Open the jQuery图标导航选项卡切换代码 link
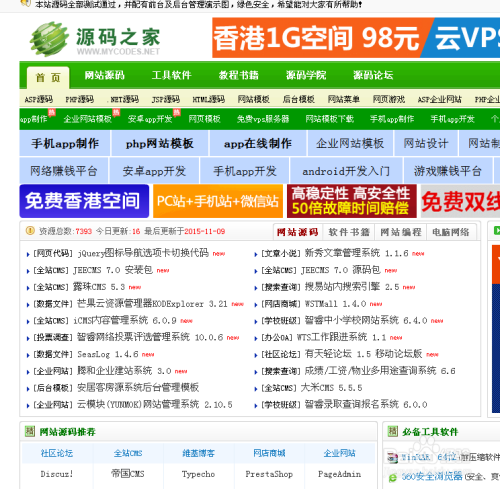500x489 pixels. 143,253
